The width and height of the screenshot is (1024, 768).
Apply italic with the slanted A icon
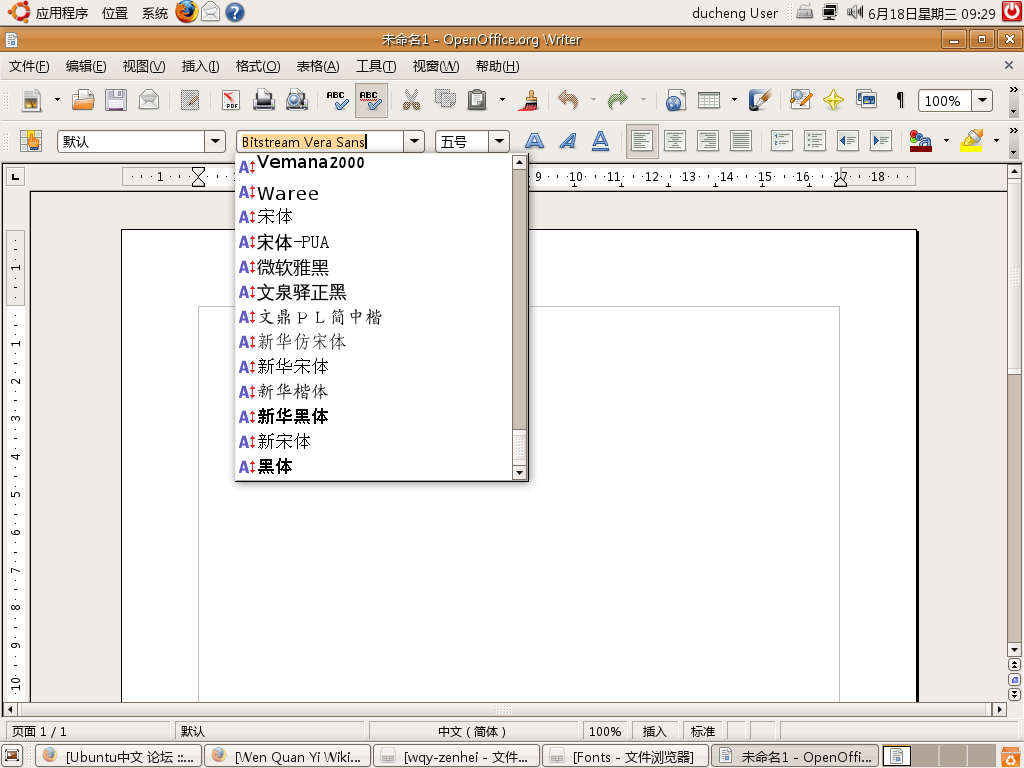pos(568,141)
